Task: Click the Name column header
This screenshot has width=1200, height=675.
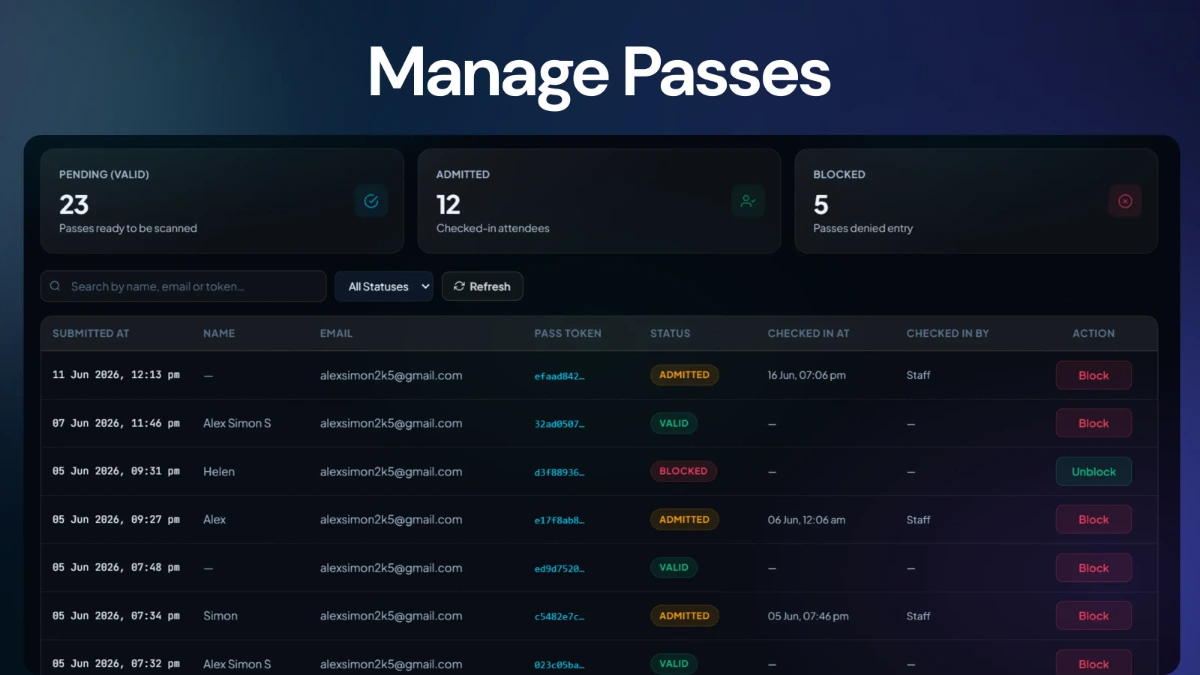Action: [219, 333]
